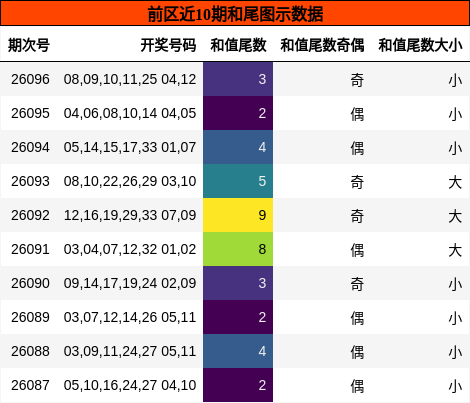Click the purple tail-value cell 3 for 26090
470x403 pixels.
point(238,283)
